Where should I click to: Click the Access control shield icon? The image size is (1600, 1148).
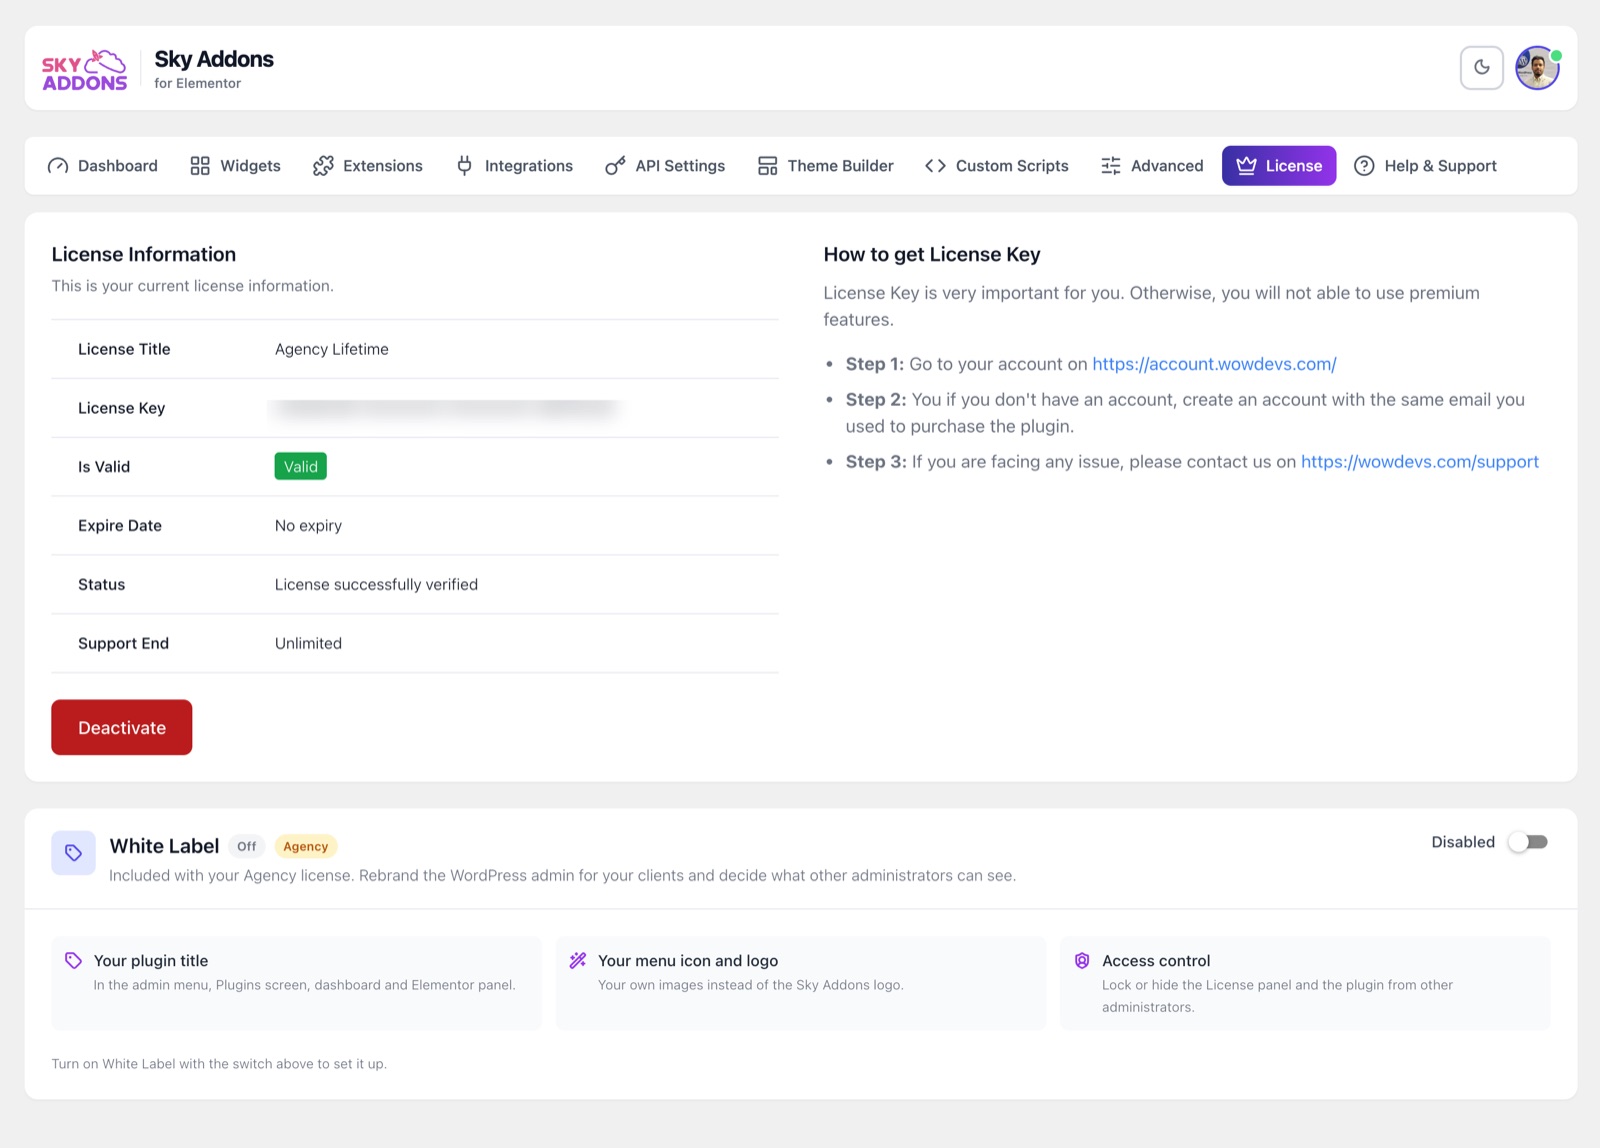(x=1082, y=960)
